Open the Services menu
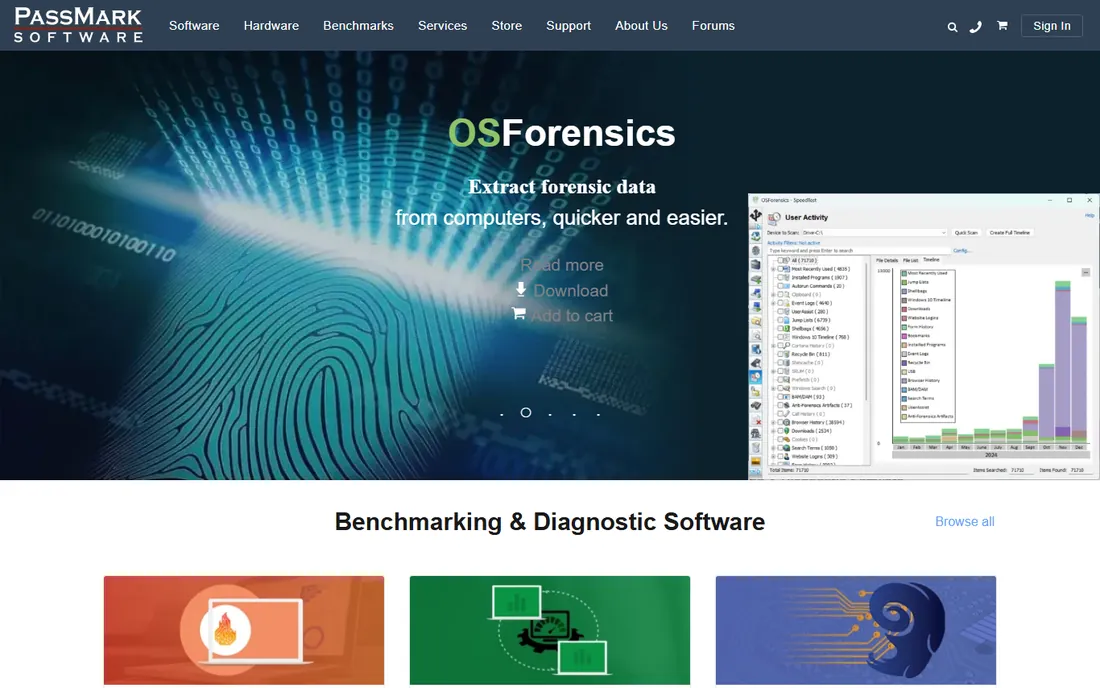Viewport: 1100px width, 688px height. [443, 25]
